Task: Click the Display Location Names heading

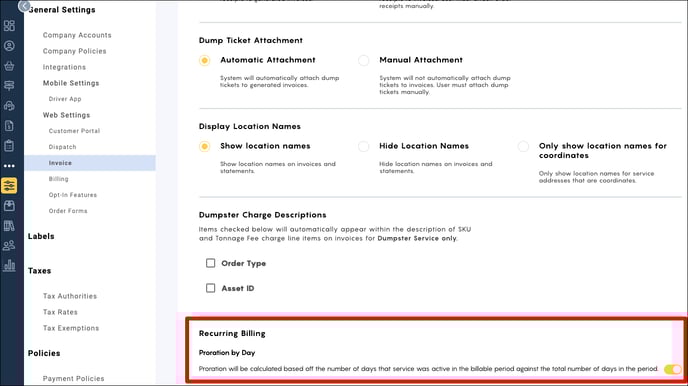Action: click(250, 126)
